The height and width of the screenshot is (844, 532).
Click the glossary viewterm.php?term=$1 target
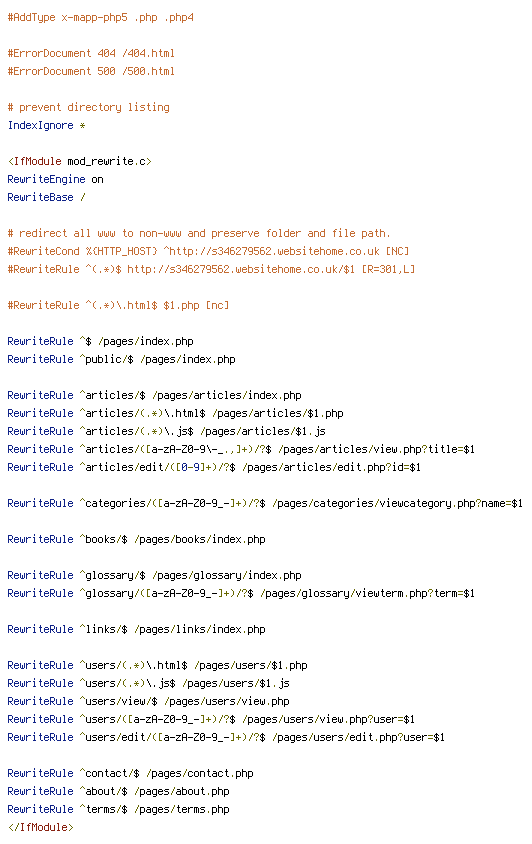click(367, 593)
